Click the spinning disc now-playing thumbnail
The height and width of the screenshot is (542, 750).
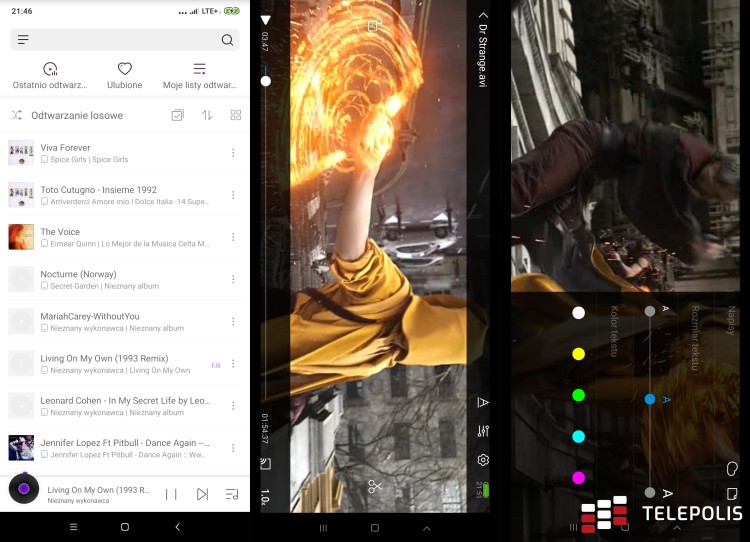[24, 489]
